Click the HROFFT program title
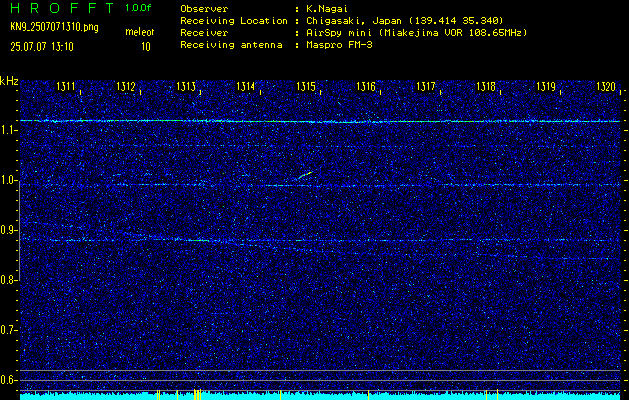Viewport: 629px width, 400px height. [x=62, y=8]
